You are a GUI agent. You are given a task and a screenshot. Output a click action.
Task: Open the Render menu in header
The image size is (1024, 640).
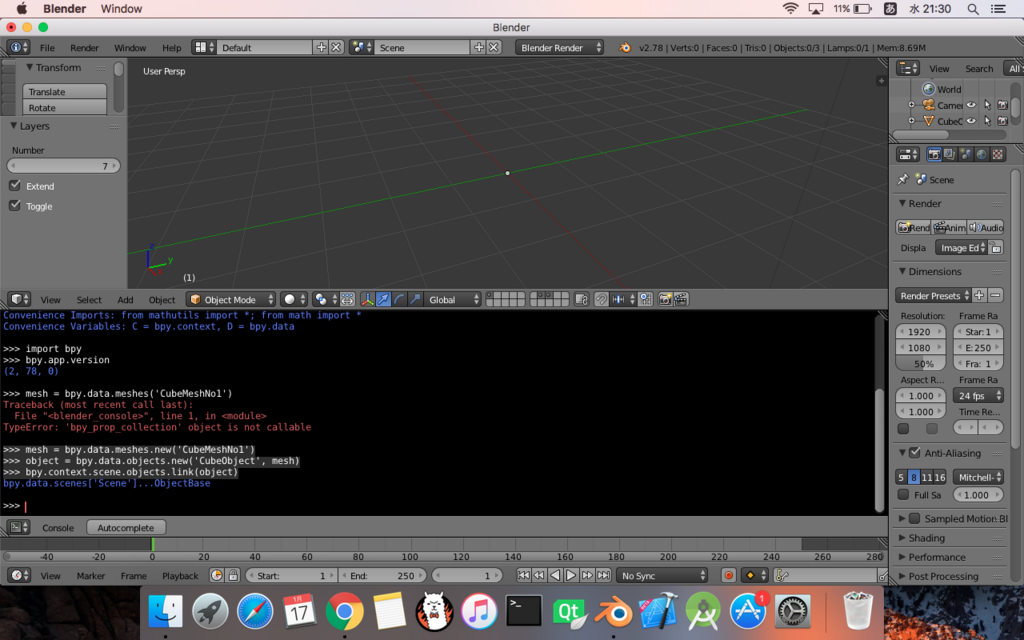tap(84, 47)
